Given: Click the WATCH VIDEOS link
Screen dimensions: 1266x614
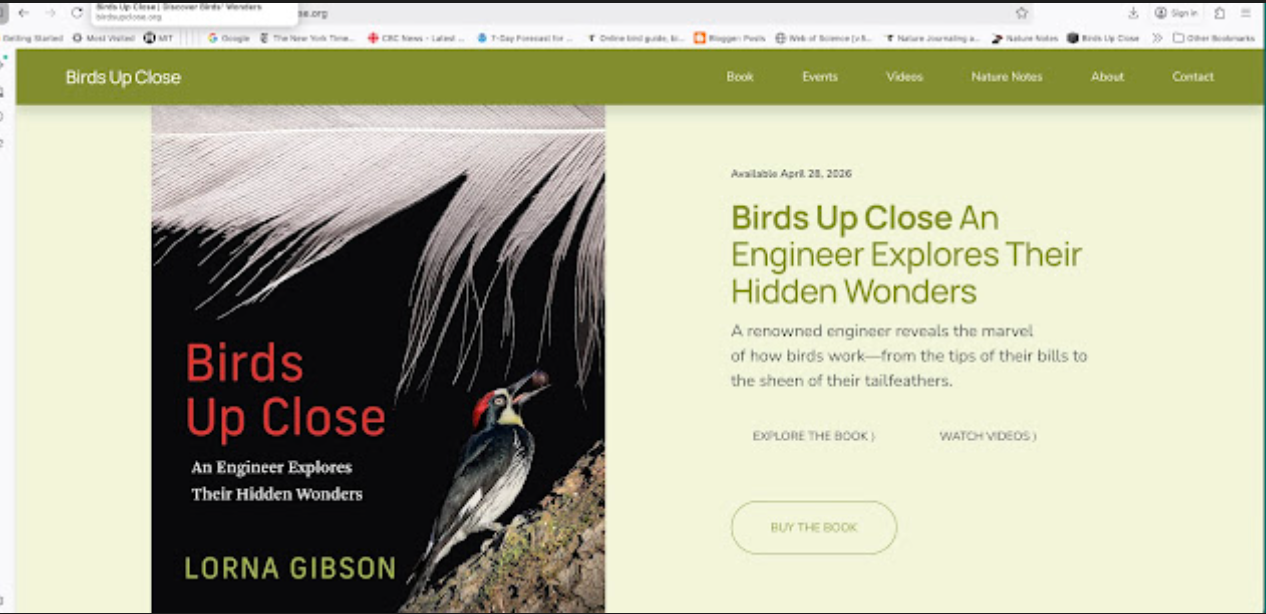Looking at the screenshot, I should (987, 436).
